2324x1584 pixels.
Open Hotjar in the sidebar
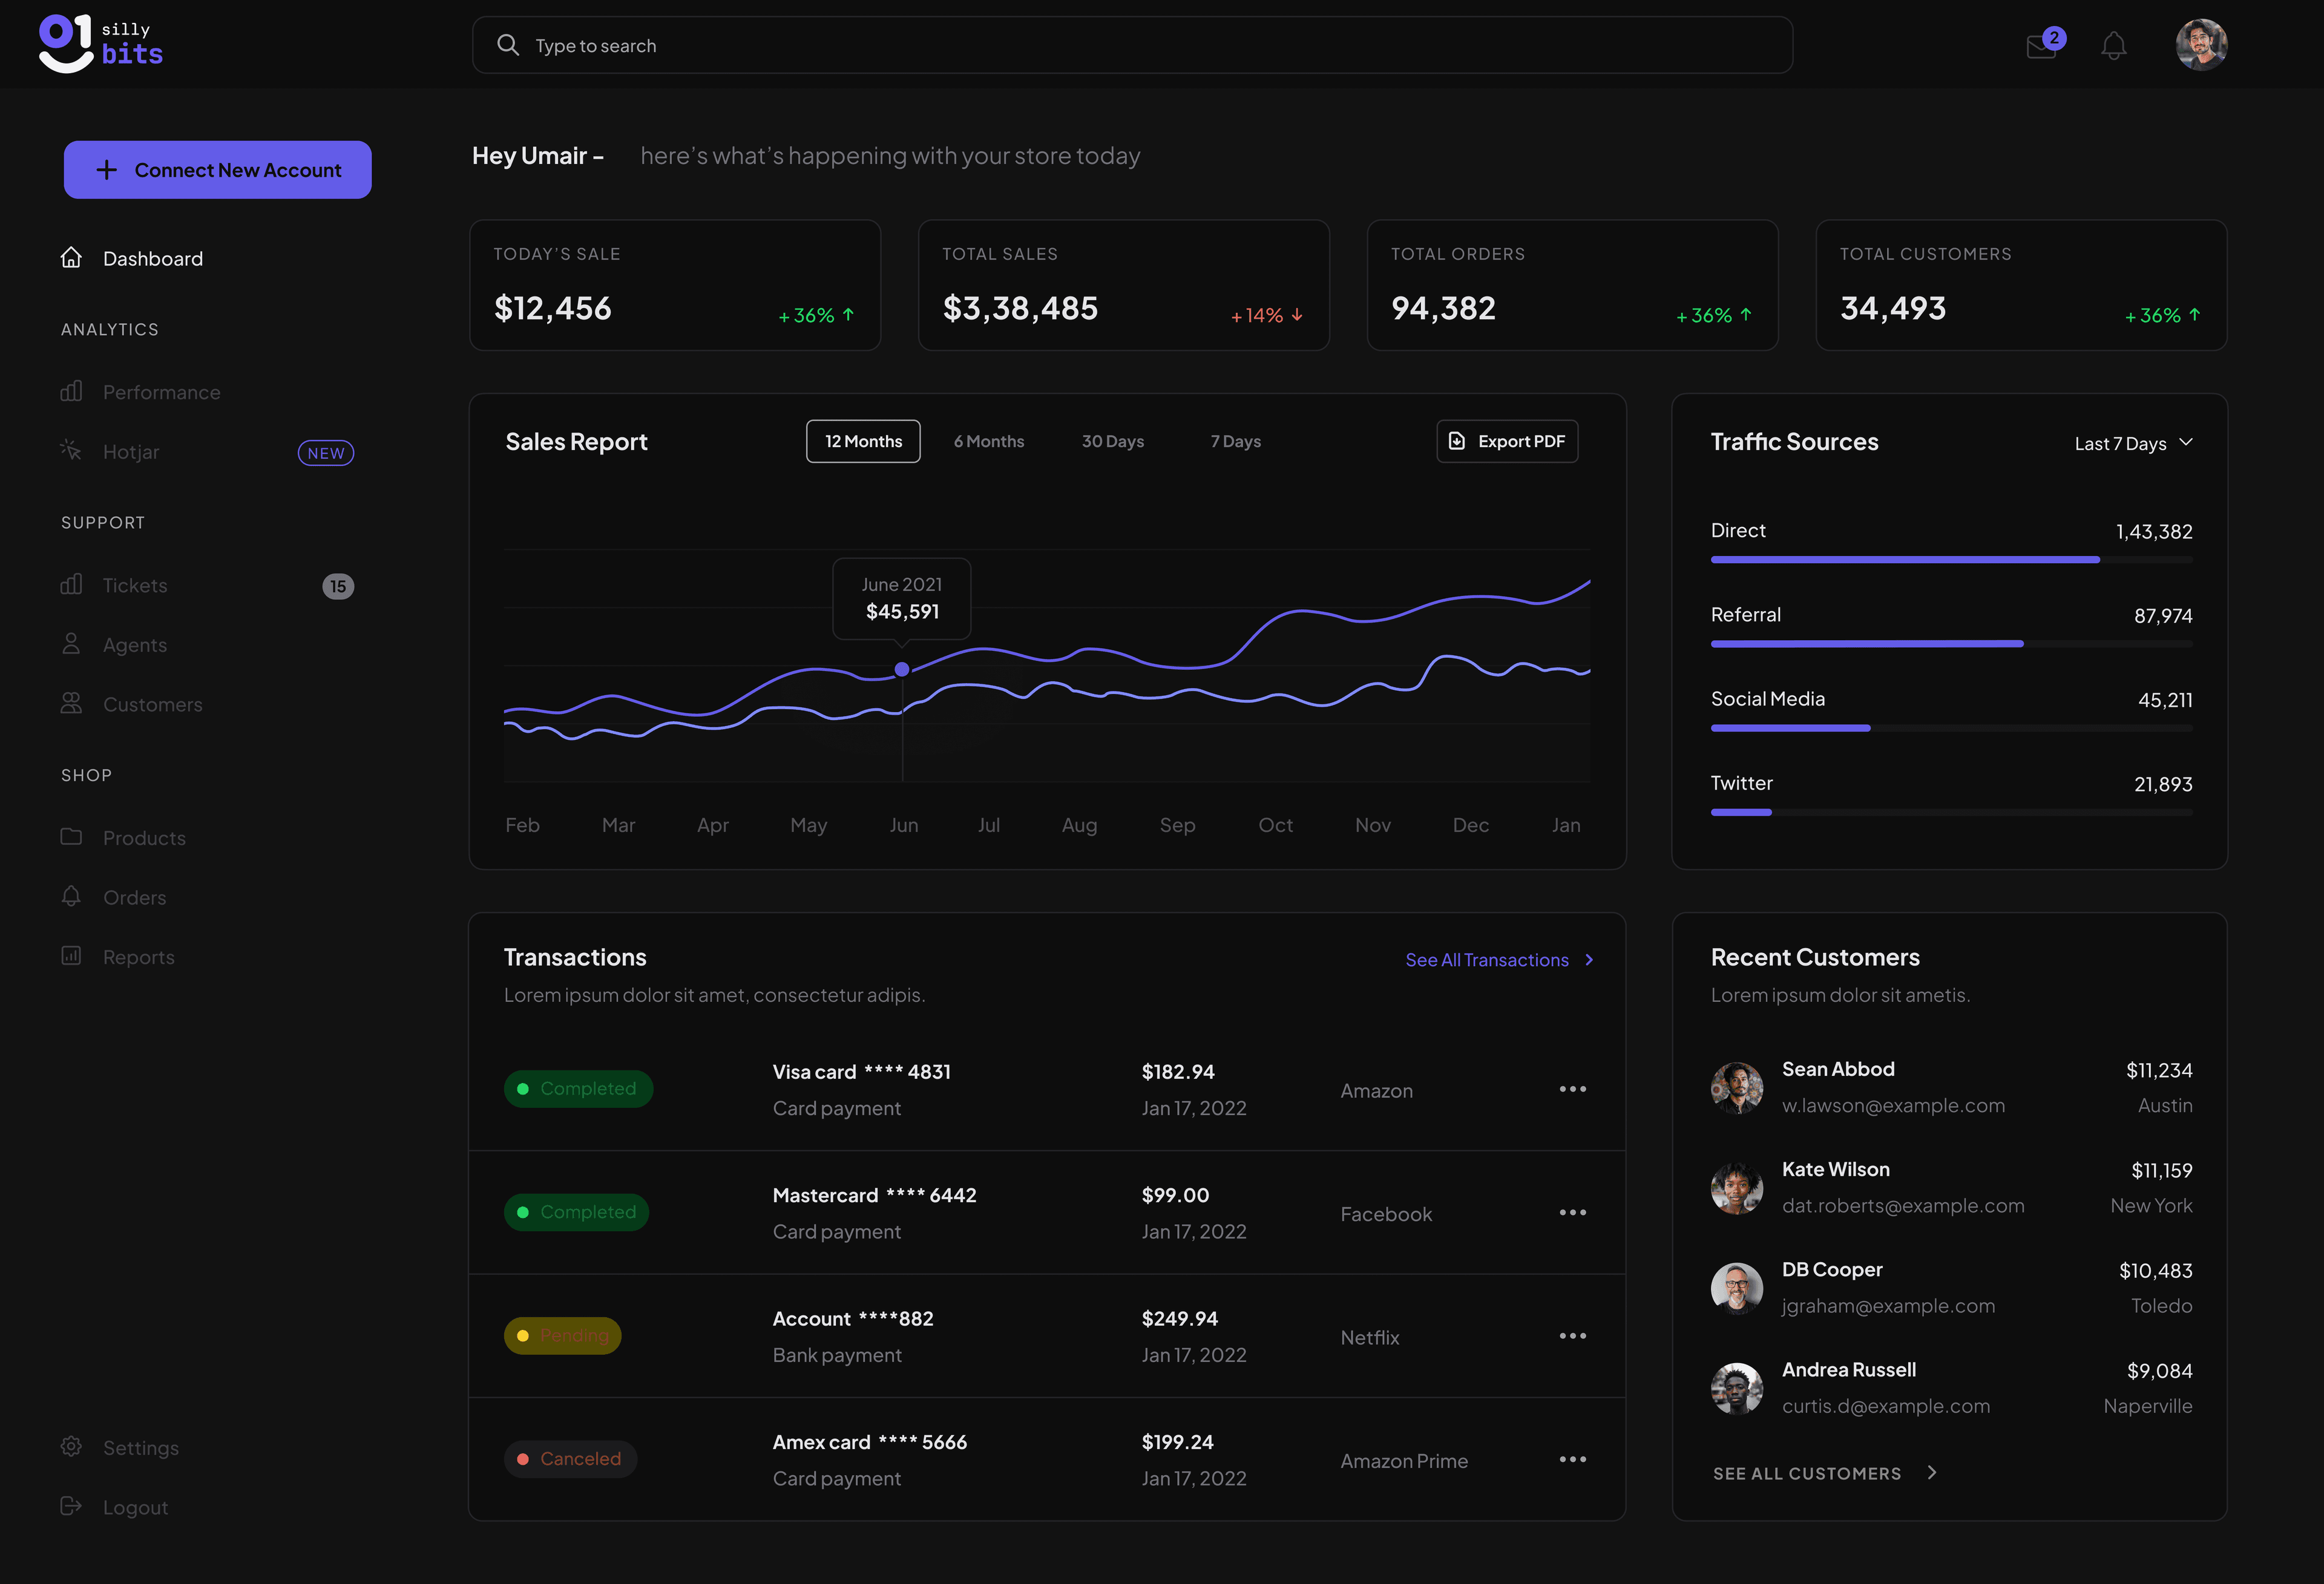(131, 452)
